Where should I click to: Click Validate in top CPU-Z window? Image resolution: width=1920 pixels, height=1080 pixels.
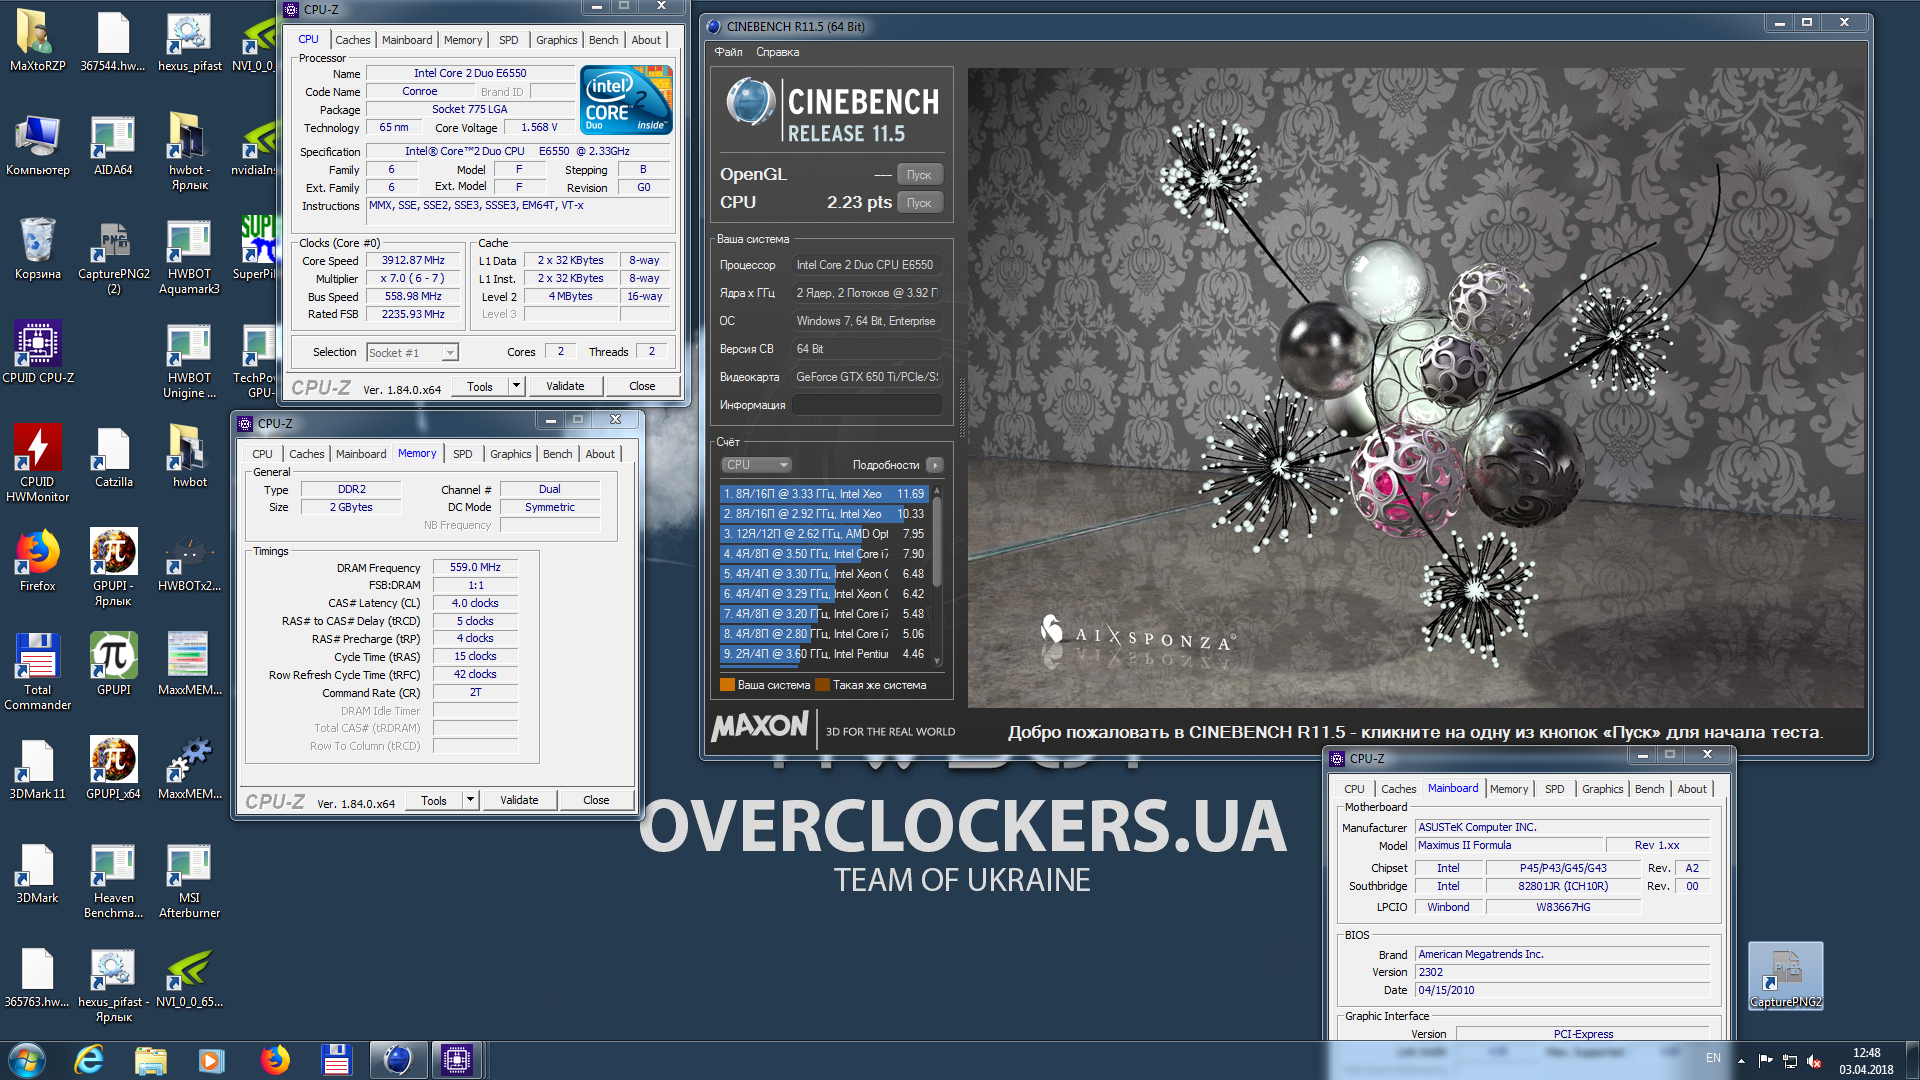(x=565, y=386)
